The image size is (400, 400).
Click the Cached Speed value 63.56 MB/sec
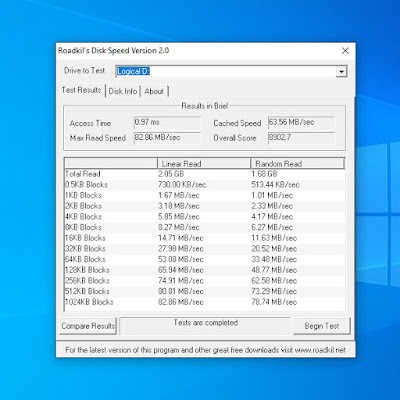[301, 122]
